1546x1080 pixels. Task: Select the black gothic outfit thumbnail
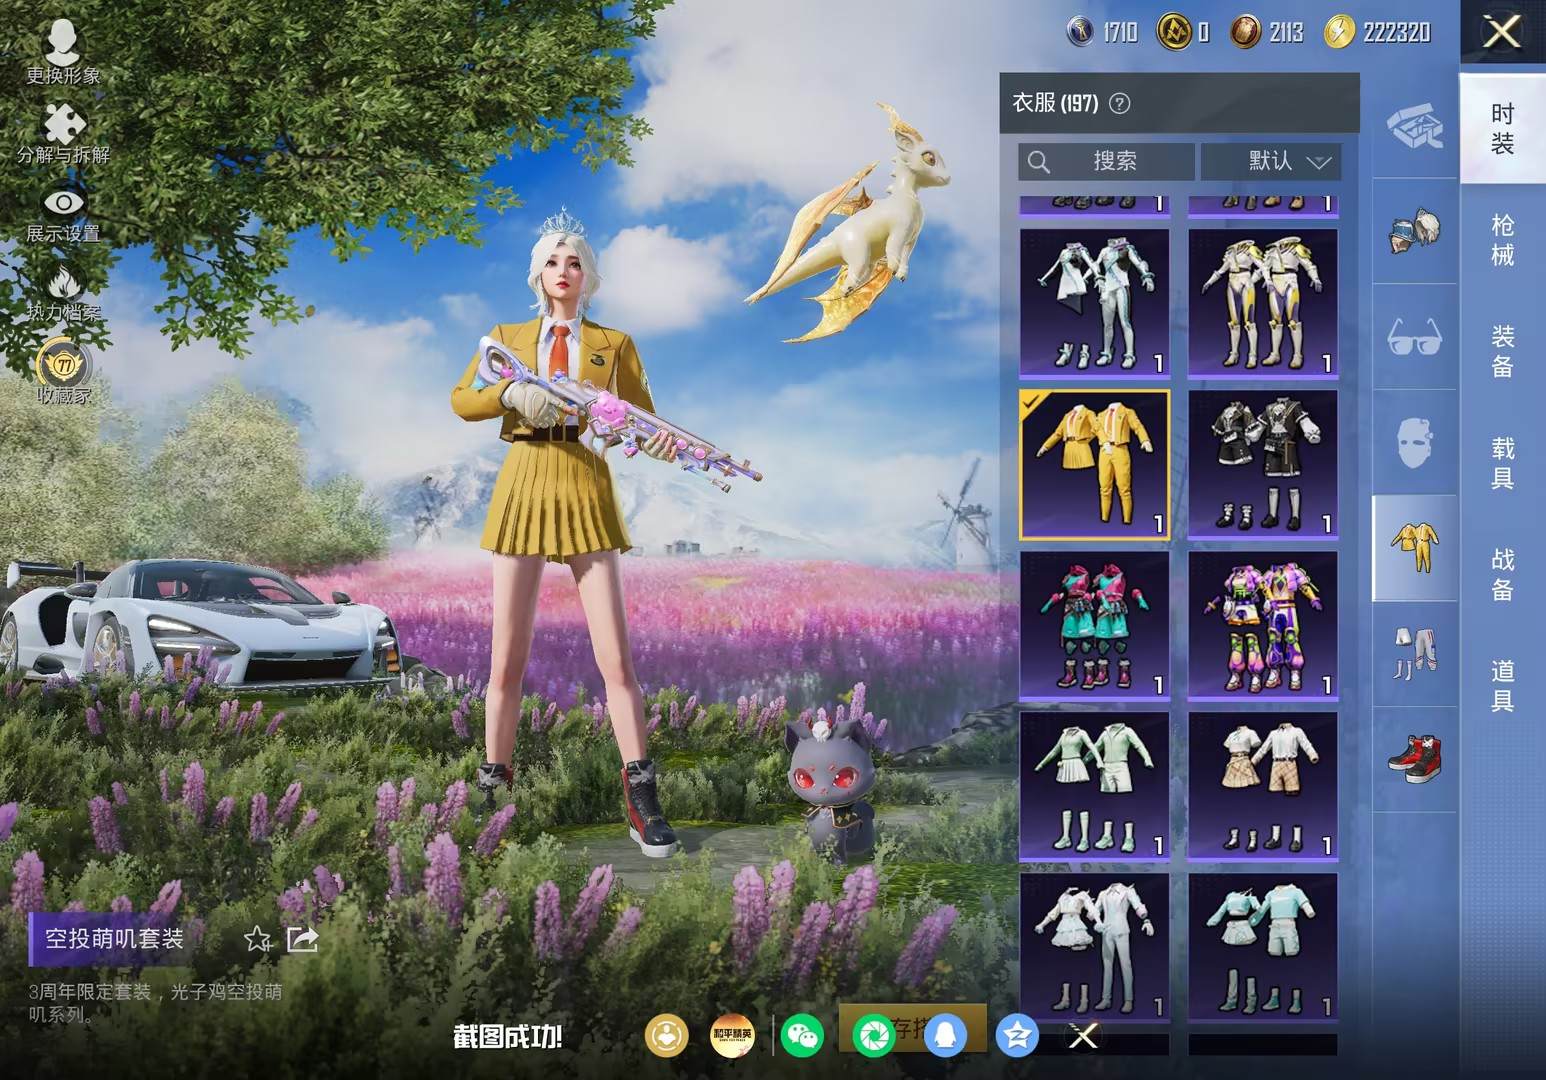[x=1263, y=465]
